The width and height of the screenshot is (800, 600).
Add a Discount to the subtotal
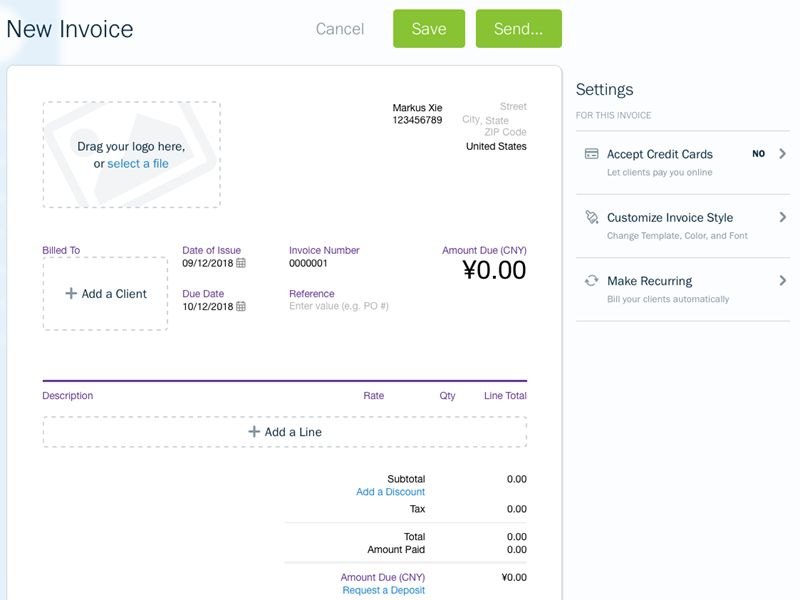tap(390, 492)
